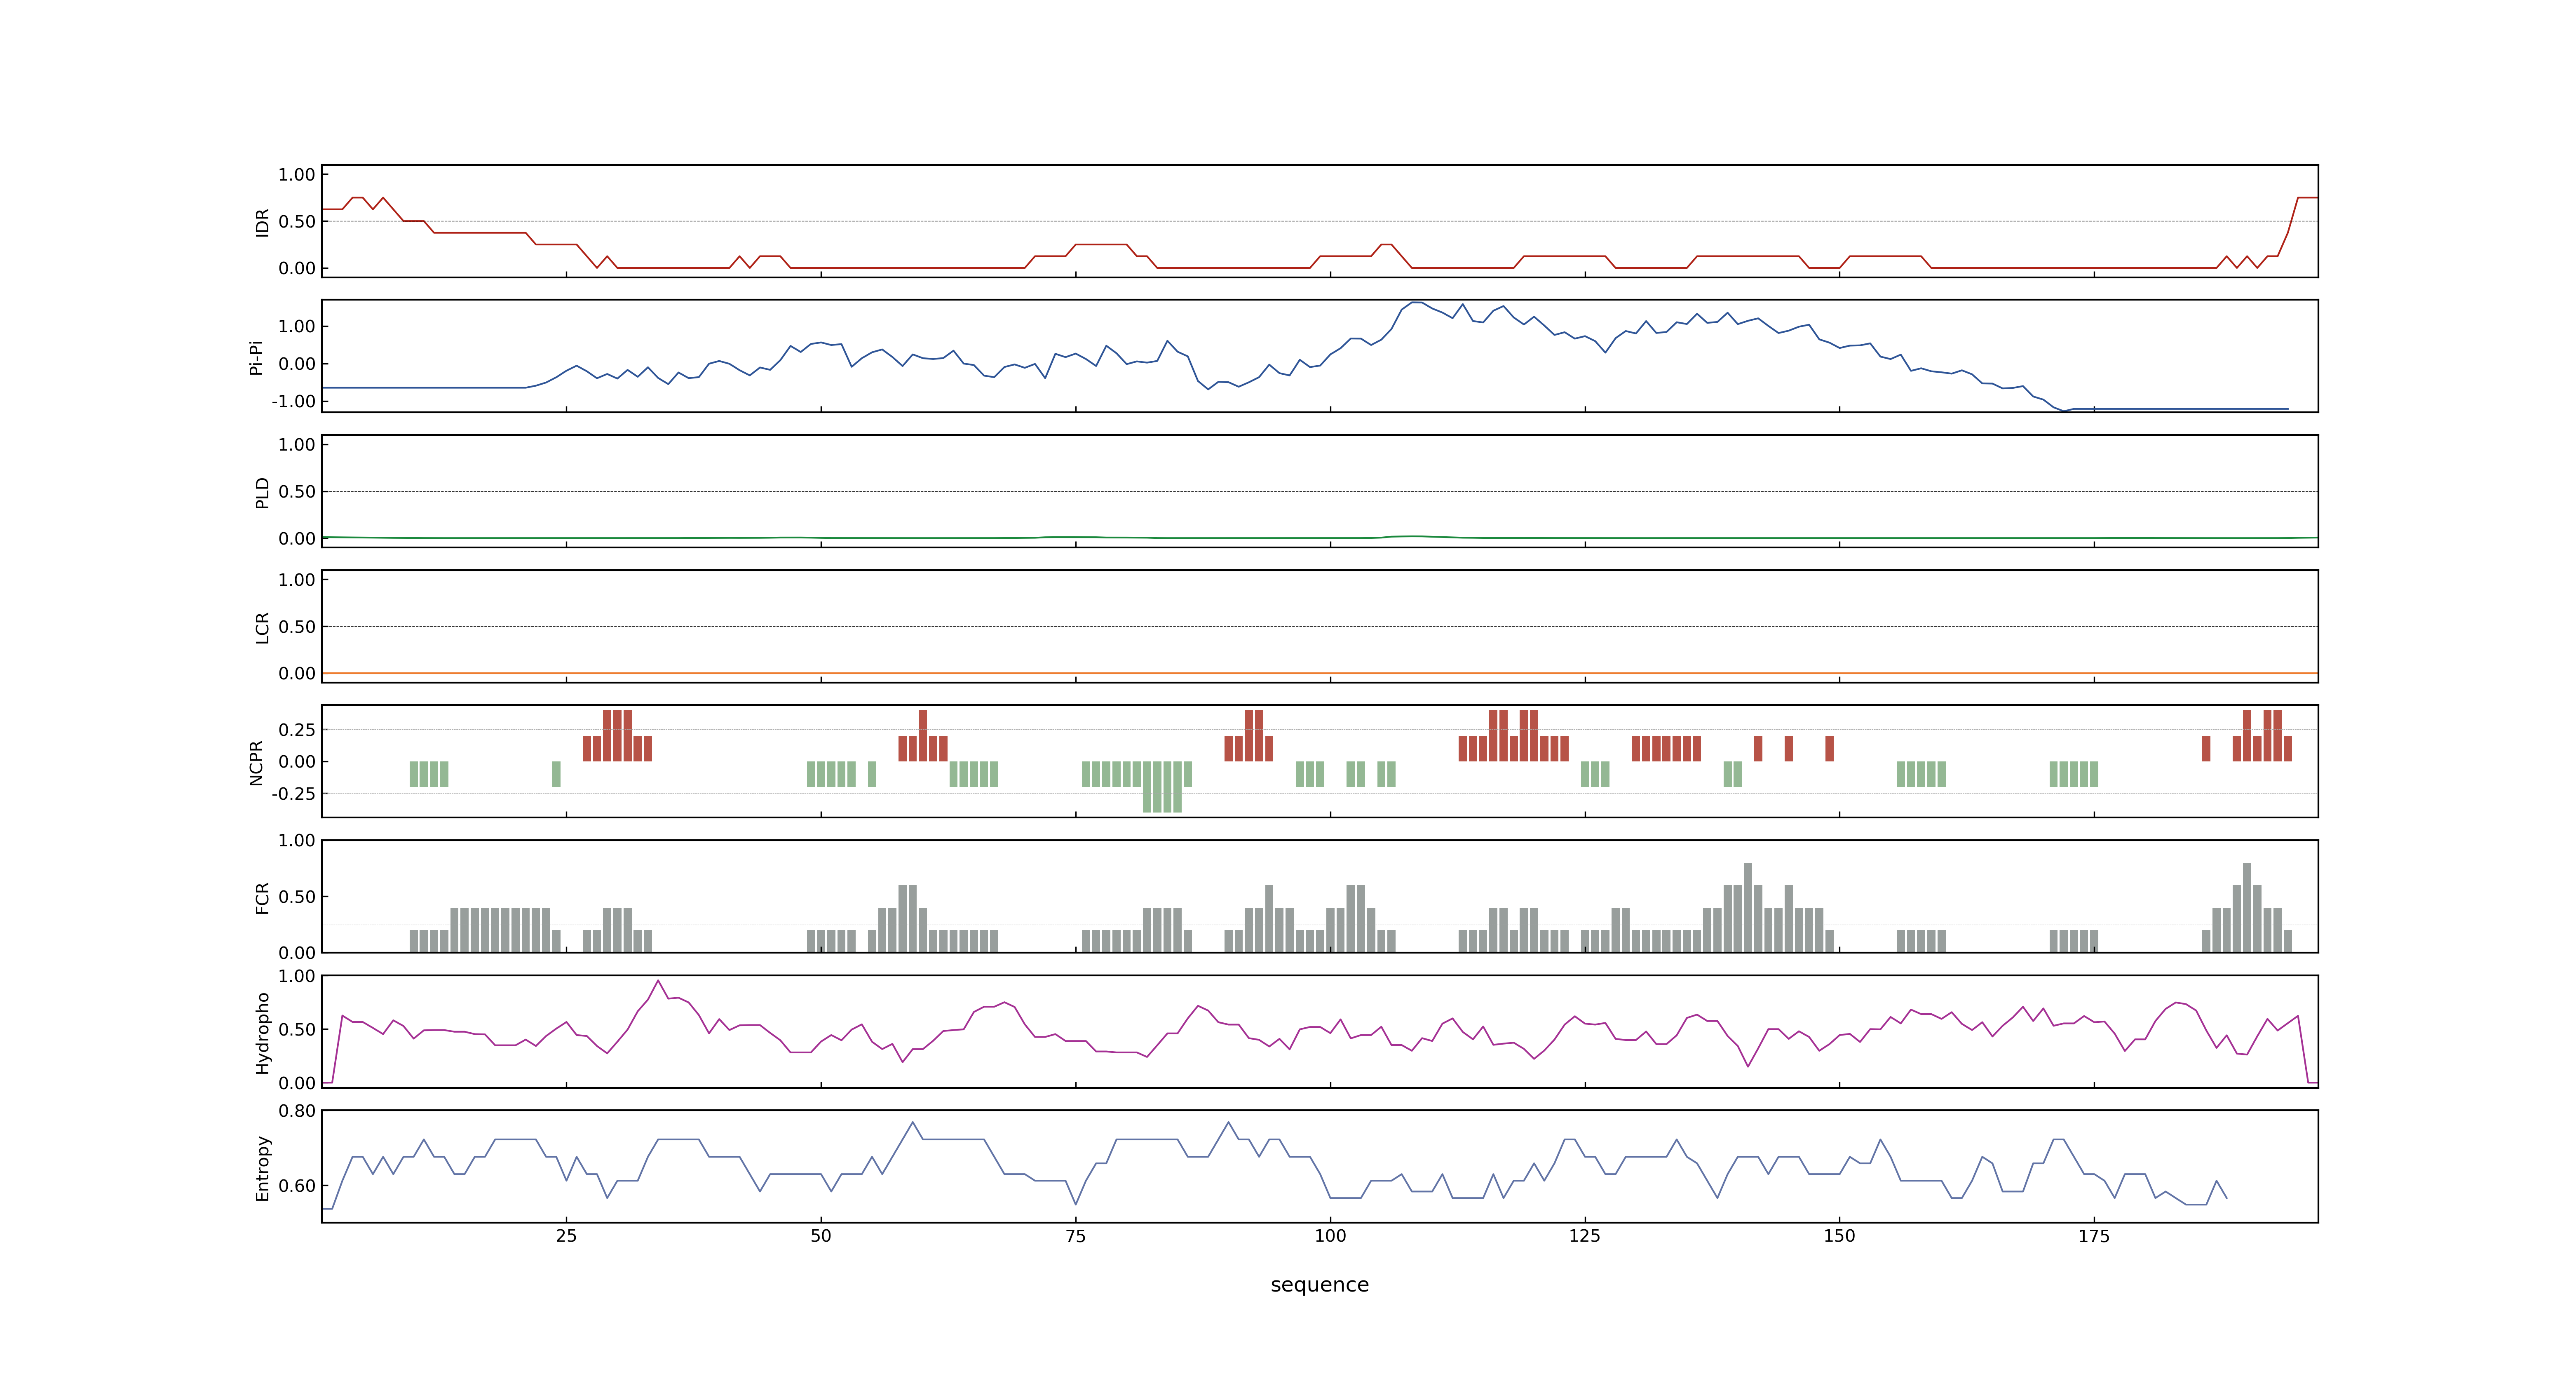Click x-axis tick label 175
The image size is (2576, 1374).
(2094, 1236)
